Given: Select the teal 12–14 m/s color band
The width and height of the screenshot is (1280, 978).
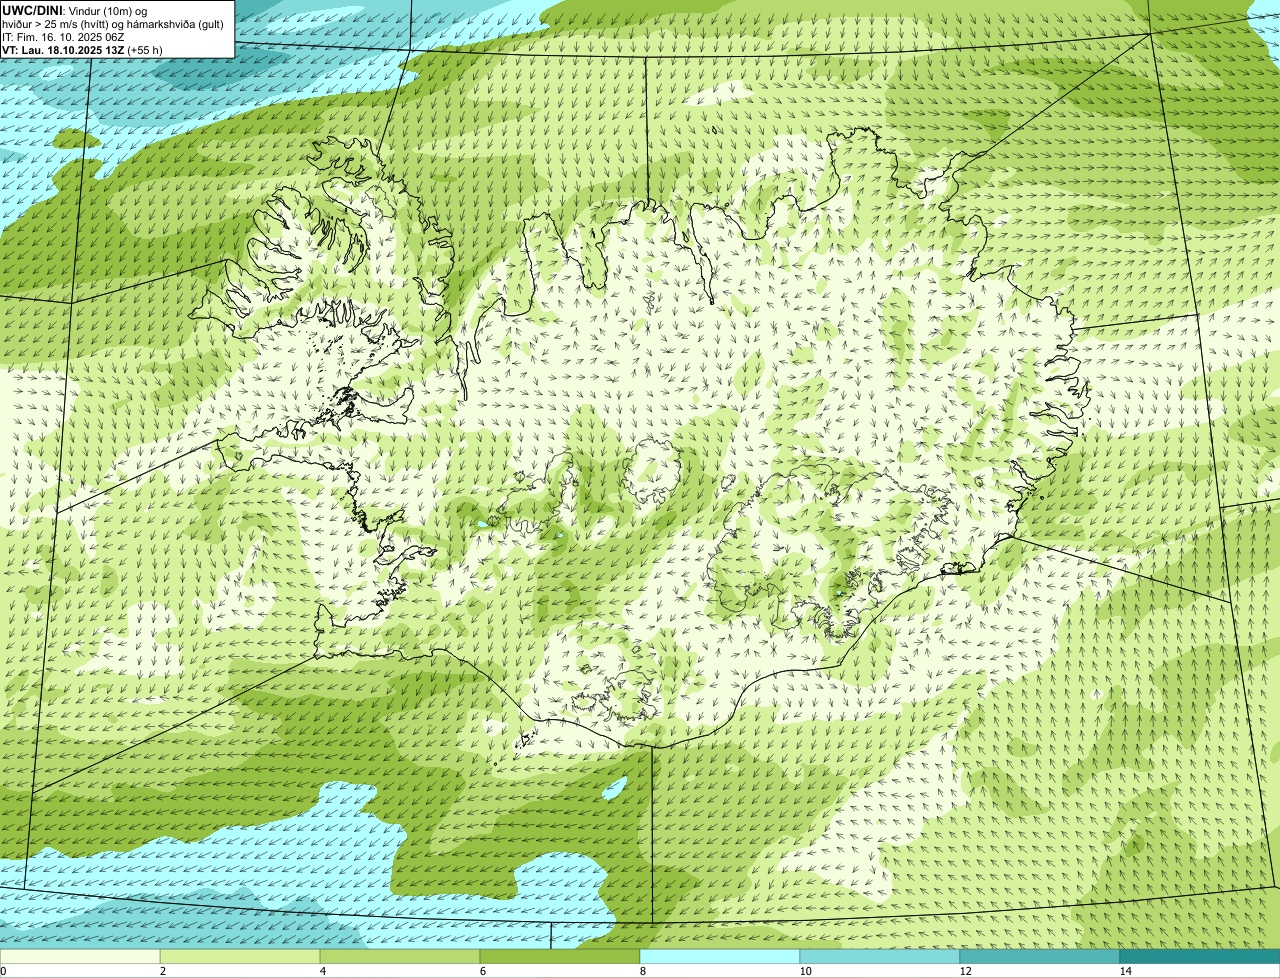Looking at the screenshot, I should pos(1040,956).
